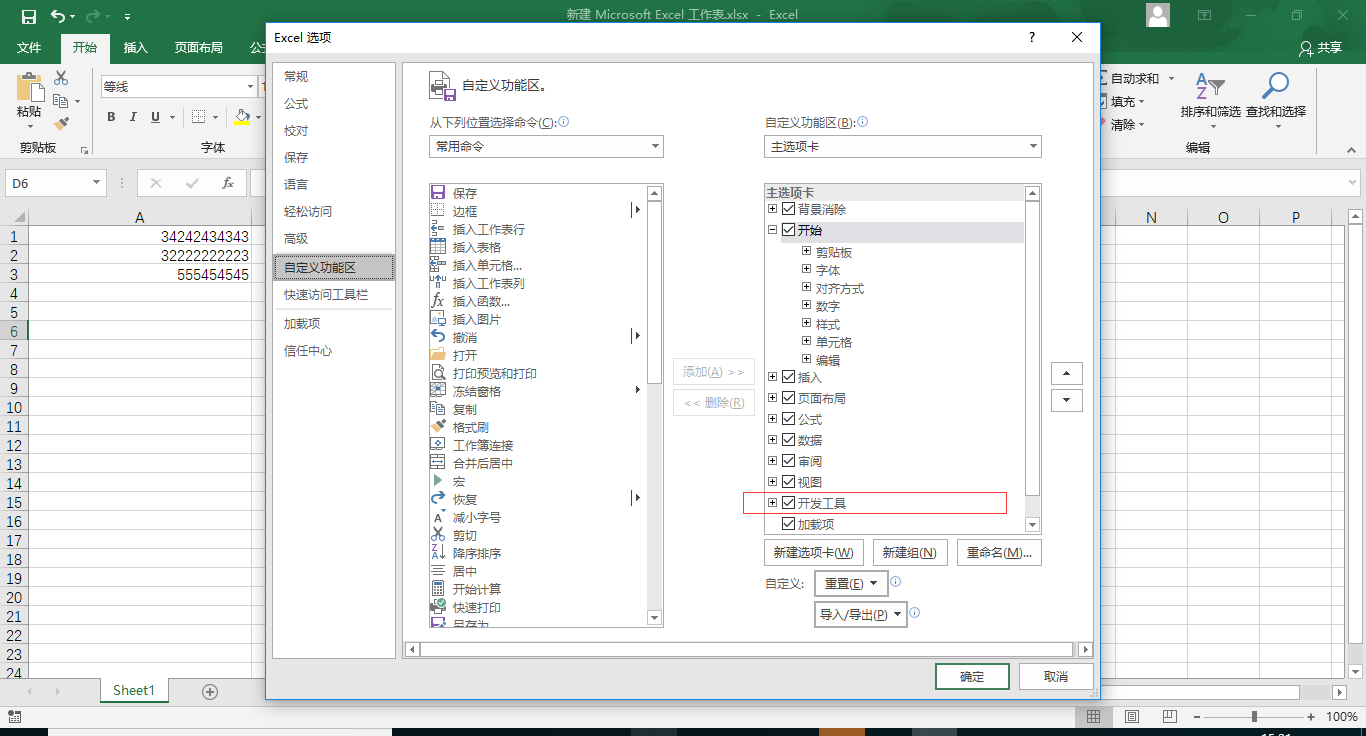Uncheck the 背景消除 checkbox
The width and height of the screenshot is (1366, 736).
(x=789, y=210)
